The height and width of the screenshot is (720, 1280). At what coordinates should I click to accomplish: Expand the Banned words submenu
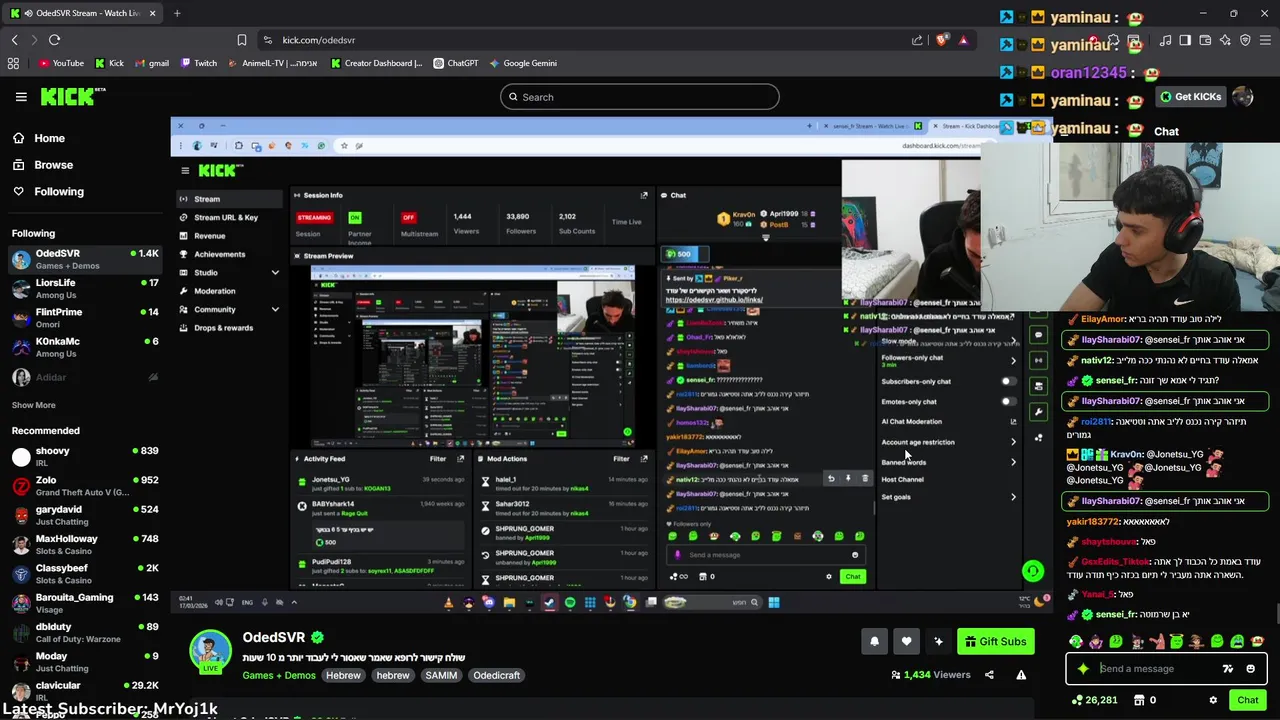click(1013, 462)
